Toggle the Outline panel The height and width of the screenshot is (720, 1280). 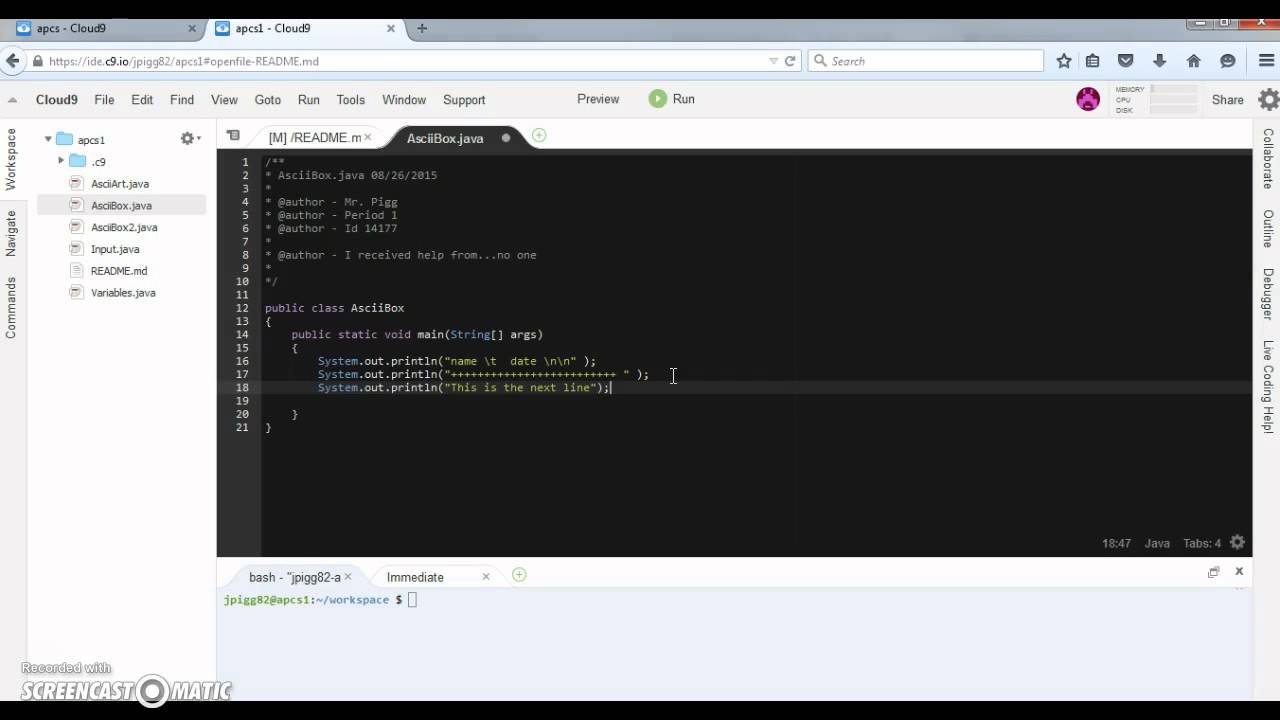(1268, 229)
